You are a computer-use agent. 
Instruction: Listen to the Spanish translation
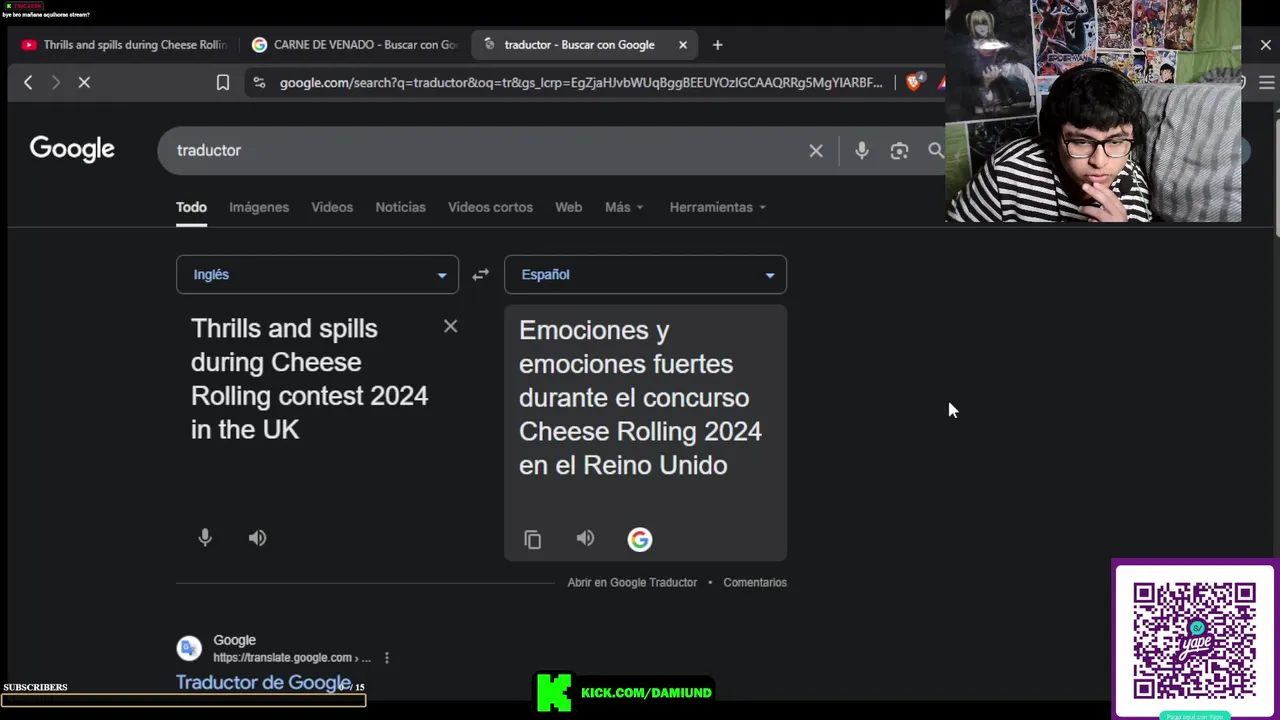[x=585, y=539]
